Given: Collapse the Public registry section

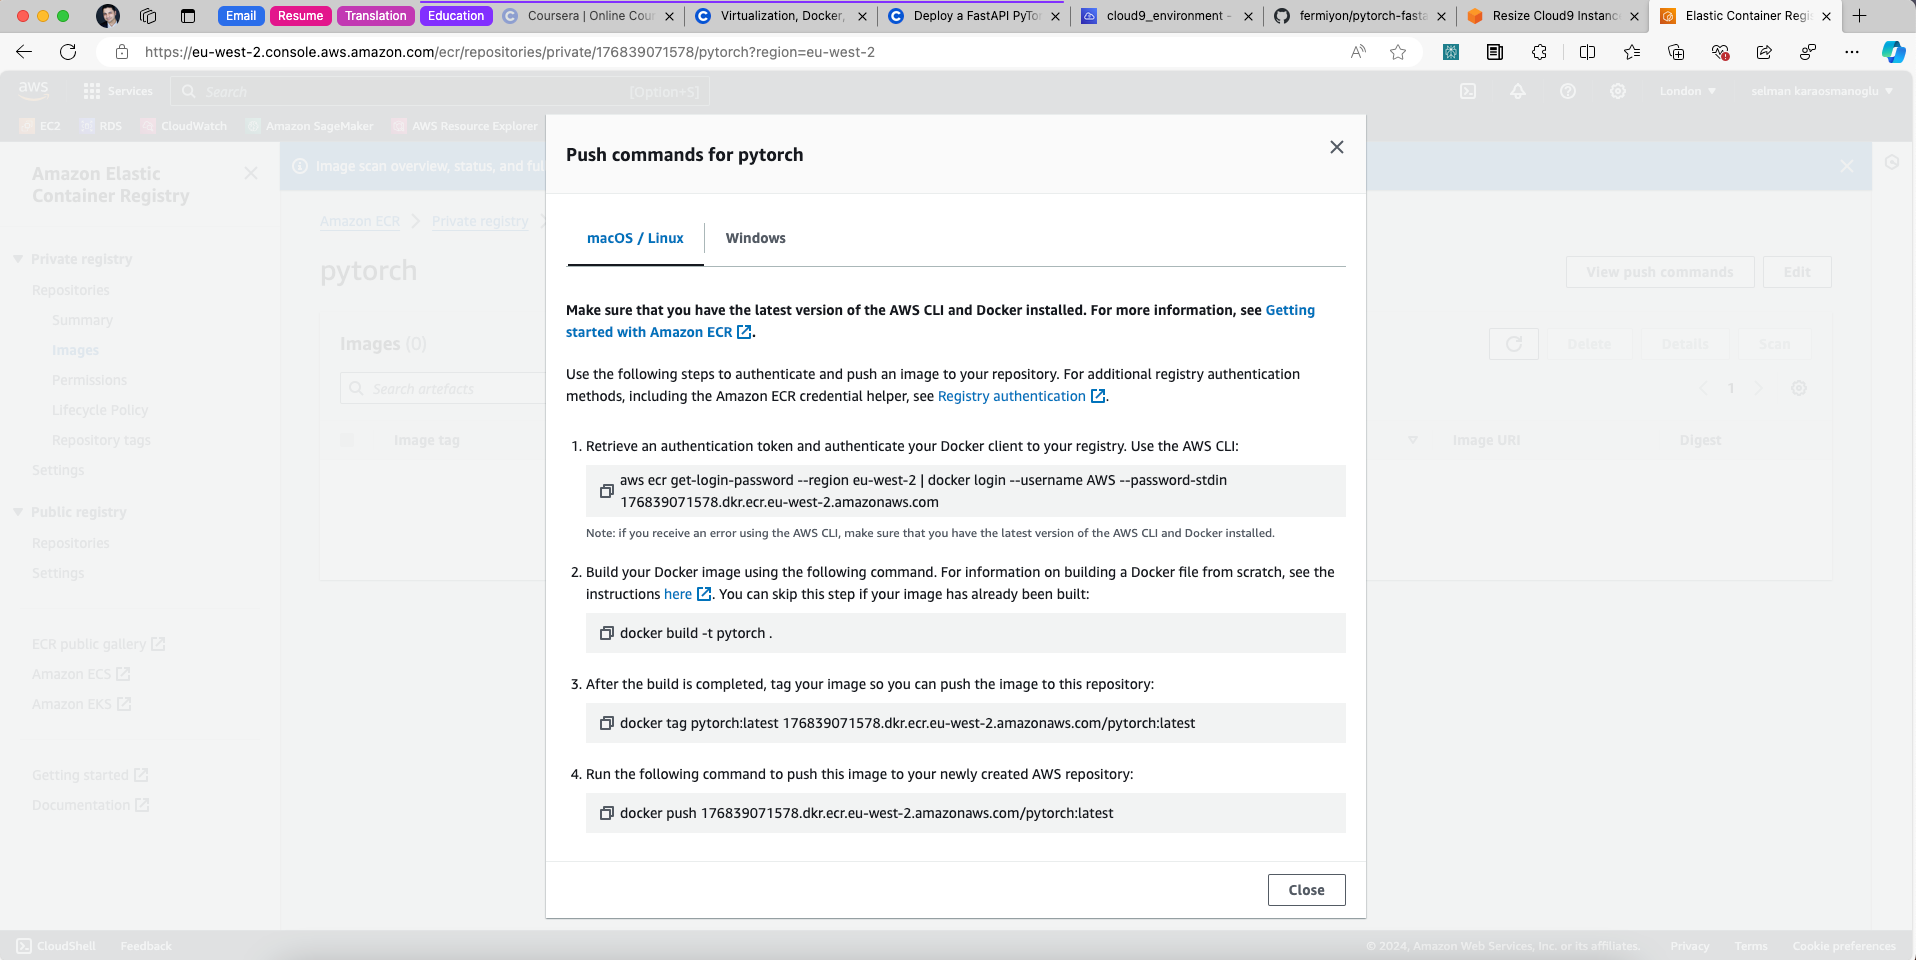Looking at the screenshot, I should (18, 512).
